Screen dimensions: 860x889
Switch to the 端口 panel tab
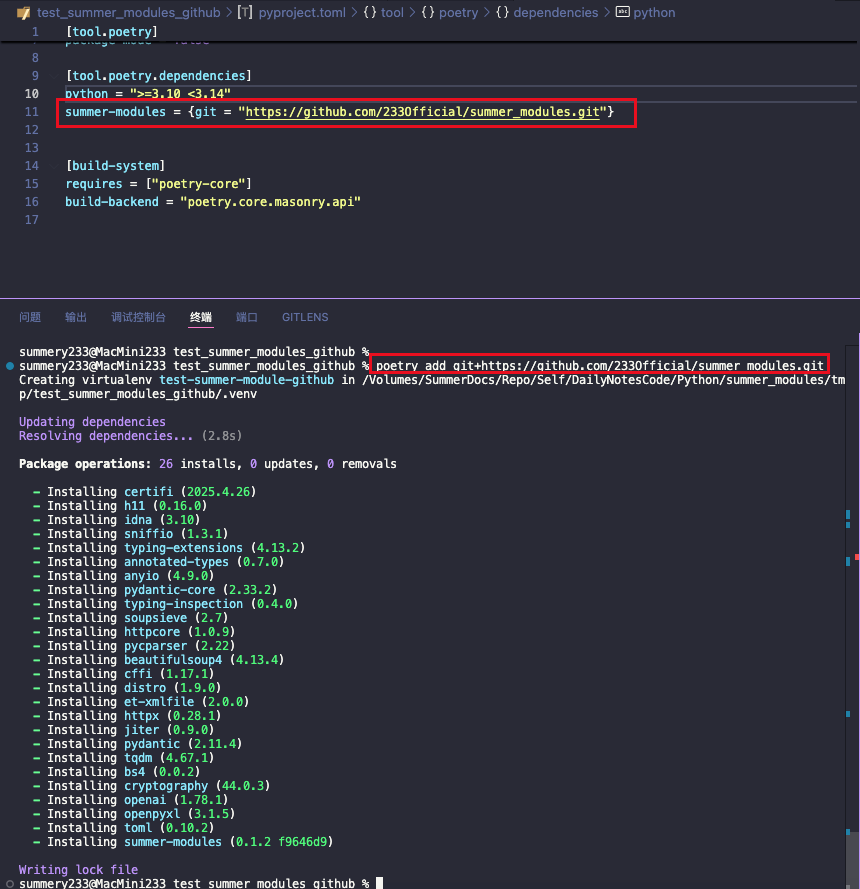[x=247, y=317]
